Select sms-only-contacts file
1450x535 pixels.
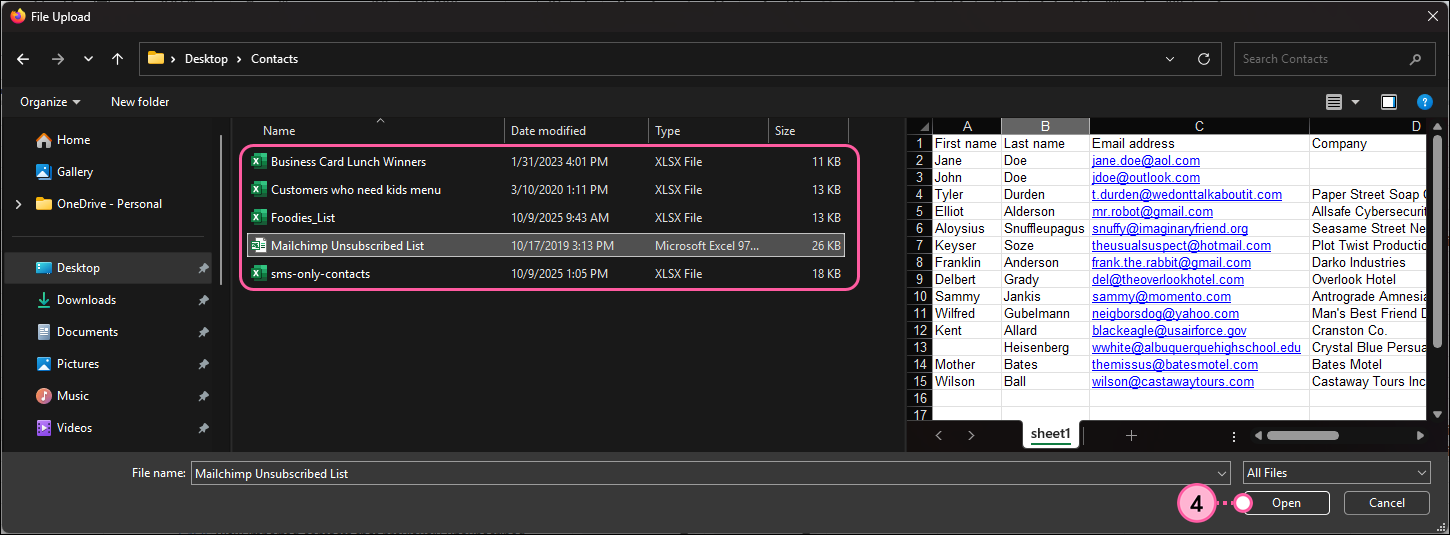click(546, 274)
